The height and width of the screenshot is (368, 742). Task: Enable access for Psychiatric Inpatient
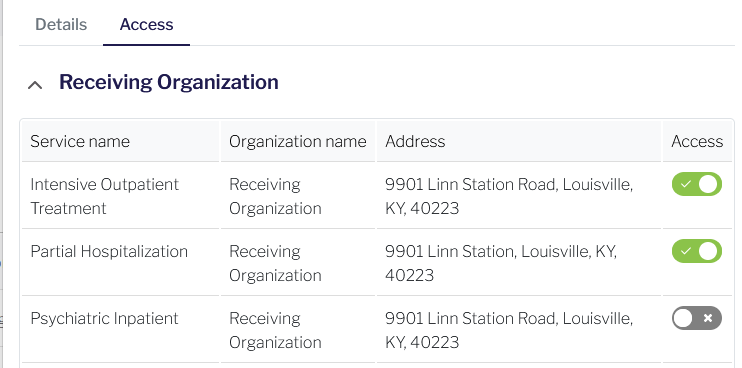[x=697, y=318]
